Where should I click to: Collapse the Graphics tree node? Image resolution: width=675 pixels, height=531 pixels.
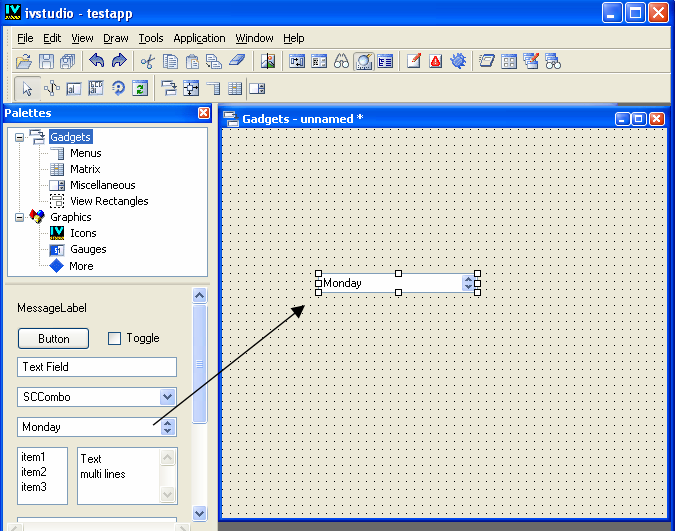[x=19, y=217]
